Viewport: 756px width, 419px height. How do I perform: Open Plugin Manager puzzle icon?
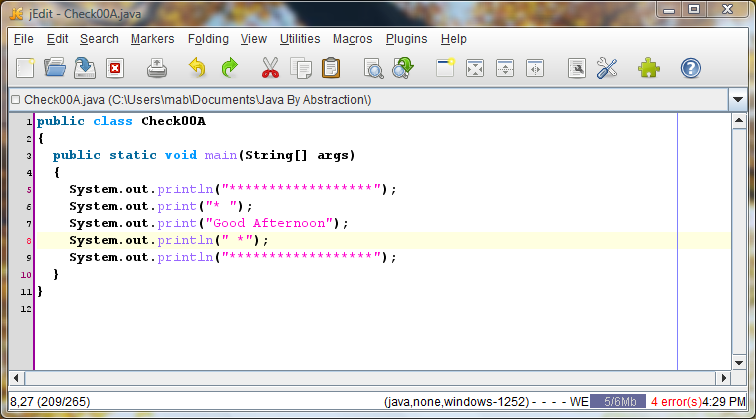(x=648, y=68)
